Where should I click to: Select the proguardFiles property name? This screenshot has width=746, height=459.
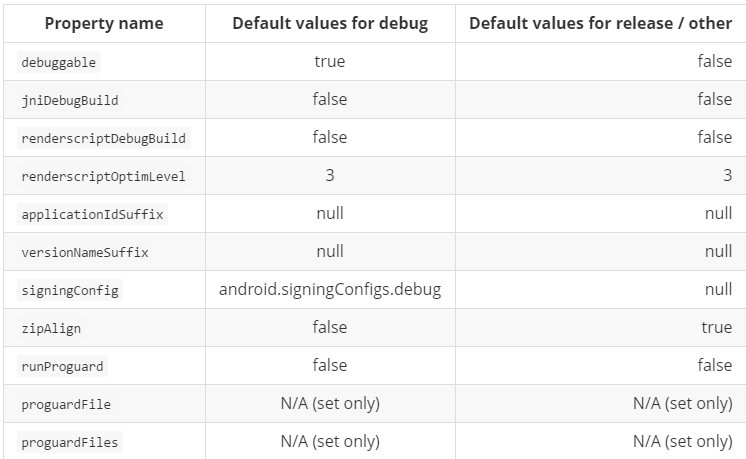pos(70,442)
